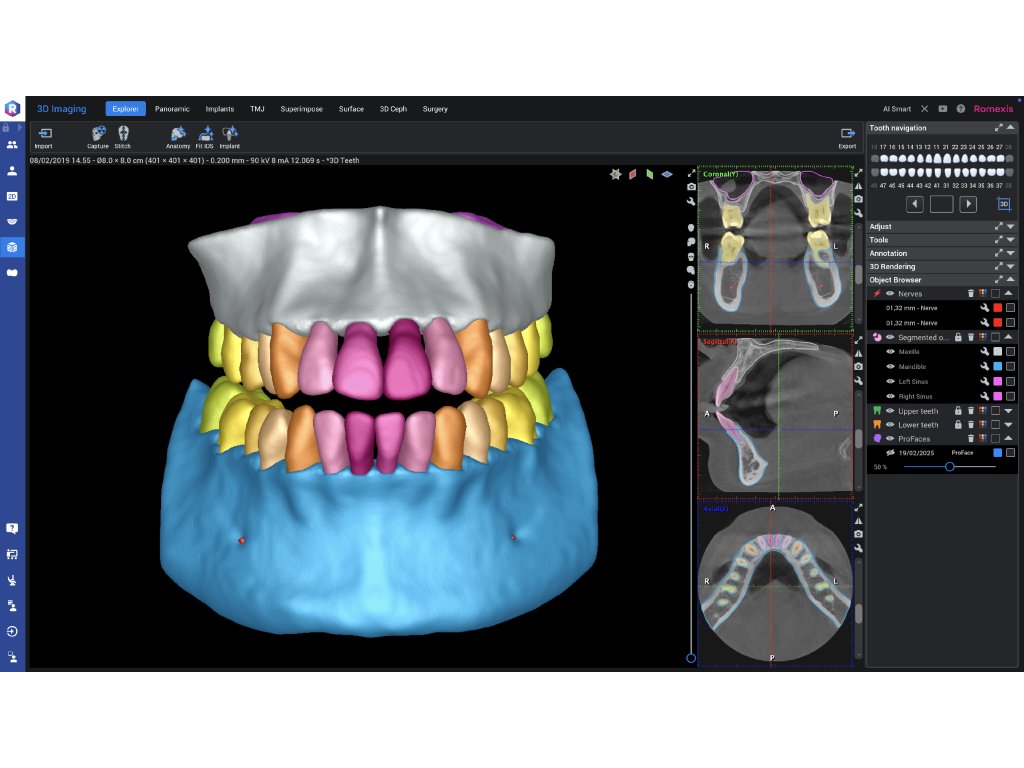This screenshot has height=768, width=1024.
Task: Go to next tooth with right arrow
Action: pyautogui.click(x=968, y=204)
